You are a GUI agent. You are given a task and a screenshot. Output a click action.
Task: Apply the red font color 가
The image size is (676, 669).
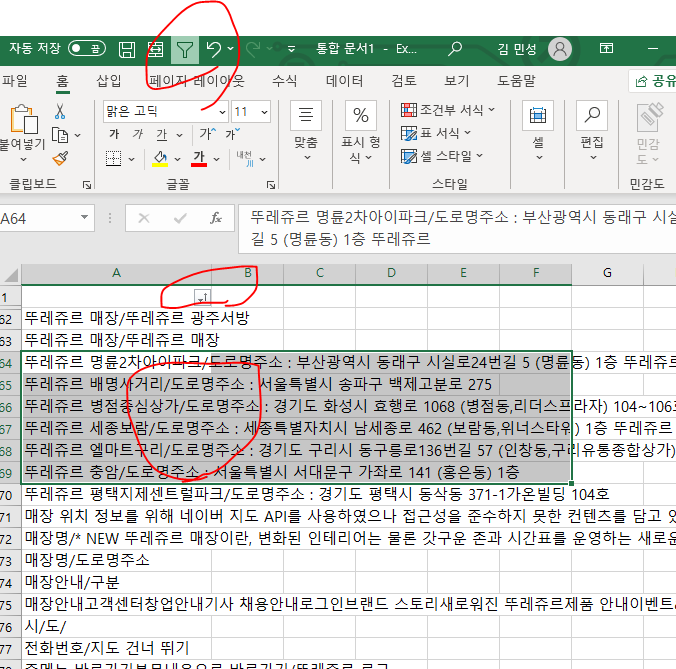click(199, 158)
